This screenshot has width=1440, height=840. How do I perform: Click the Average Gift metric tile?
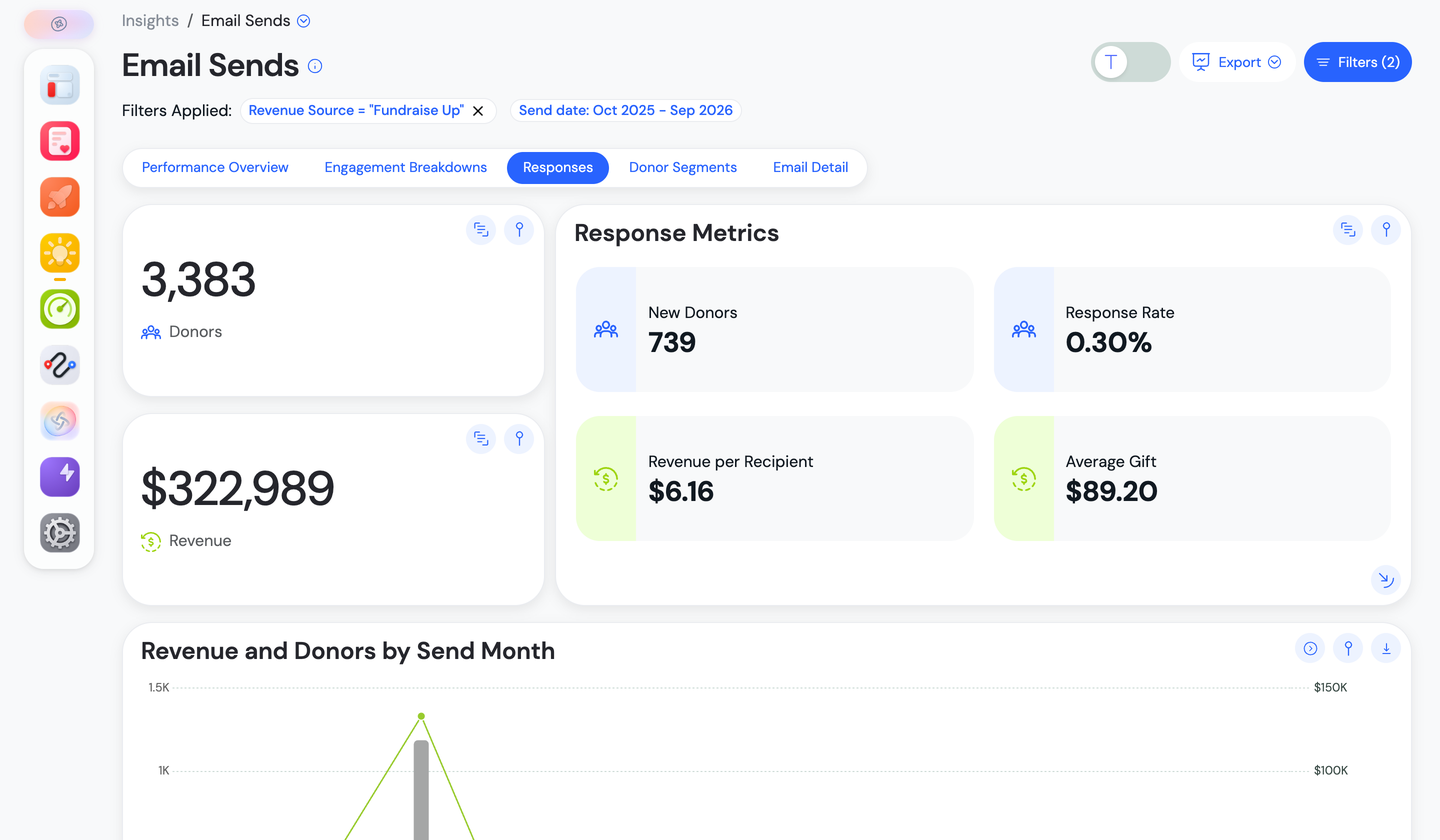(1192, 478)
